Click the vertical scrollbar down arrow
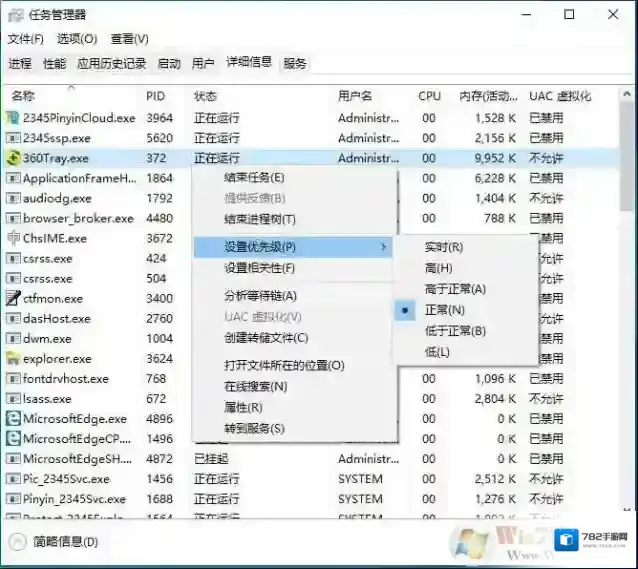Screen dimensions: 638x569 [627, 510]
